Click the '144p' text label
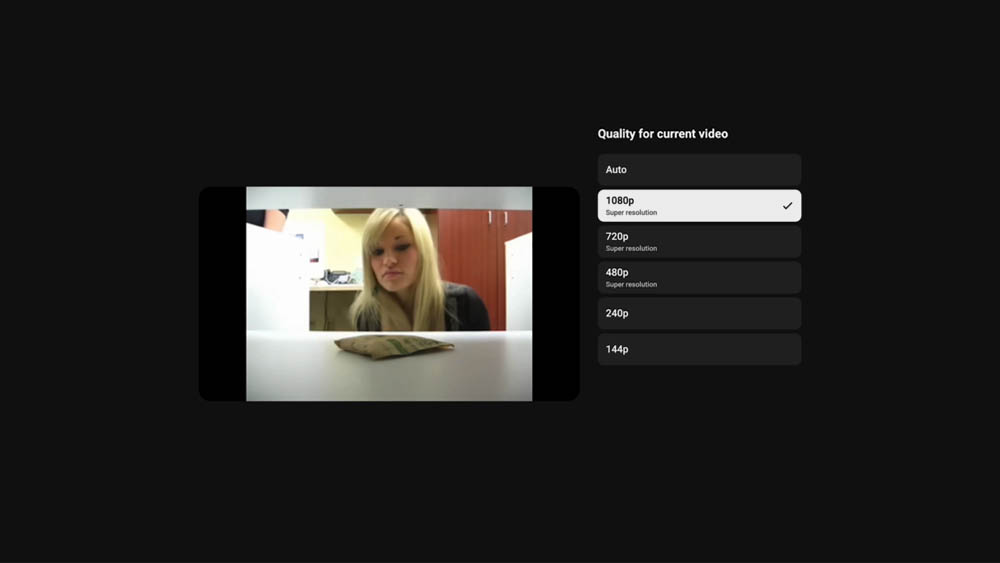1000x563 pixels. click(x=617, y=350)
